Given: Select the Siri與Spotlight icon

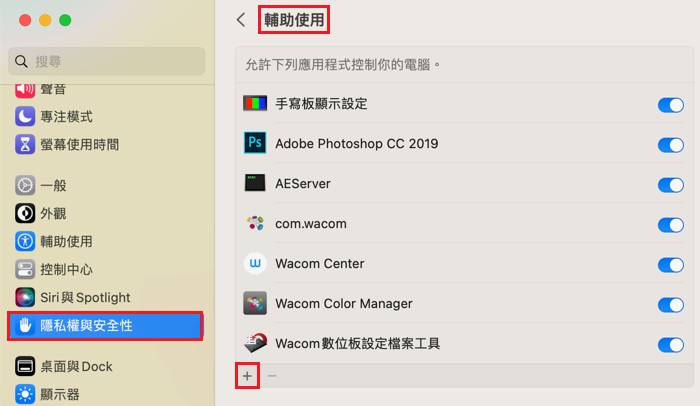Looking at the screenshot, I should pyautogui.click(x=25, y=297).
